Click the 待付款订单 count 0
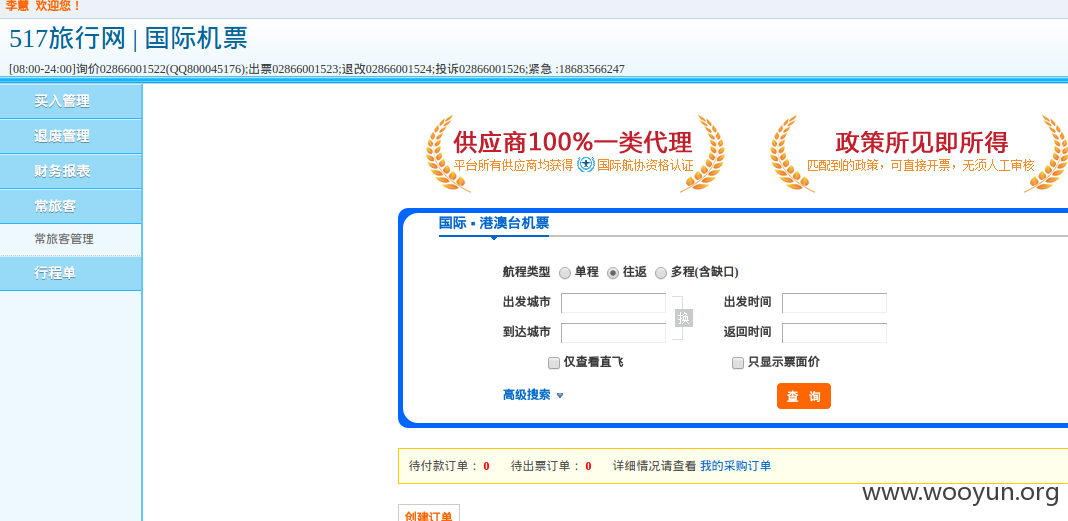 click(486, 467)
